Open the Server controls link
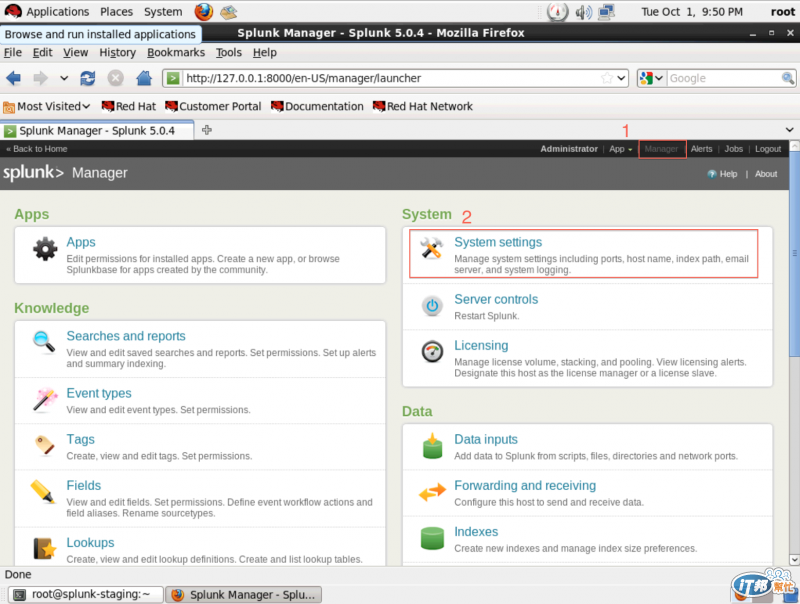The width and height of the screenshot is (800, 604). 496,299
